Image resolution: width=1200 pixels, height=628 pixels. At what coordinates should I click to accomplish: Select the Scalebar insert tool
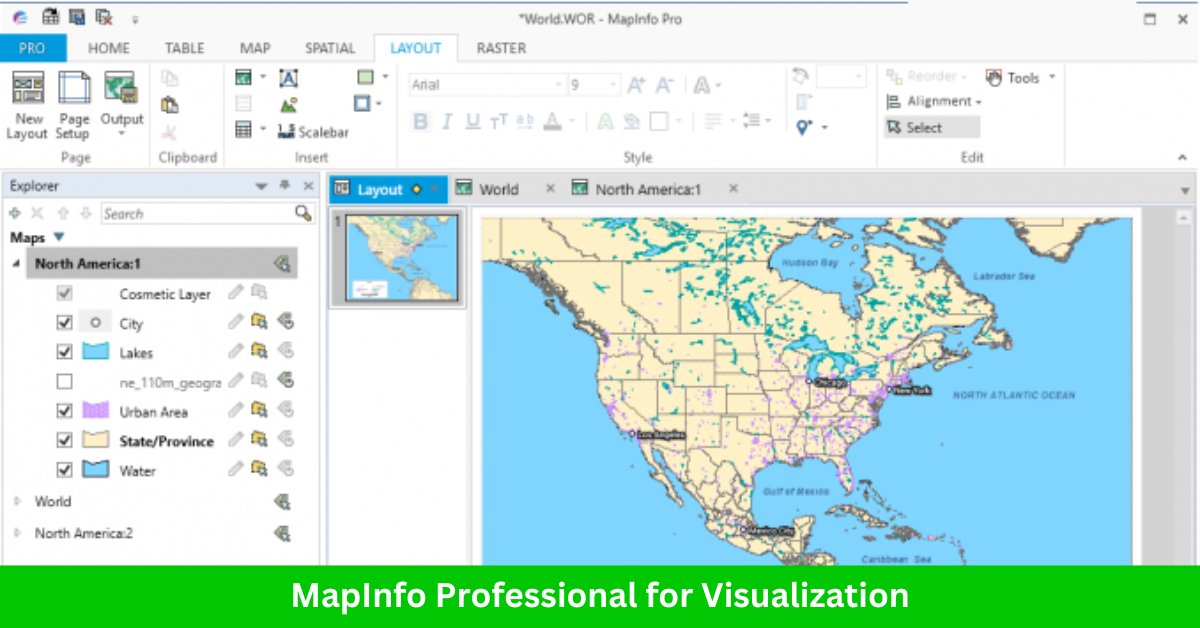pyautogui.click(x=319, y=131)
